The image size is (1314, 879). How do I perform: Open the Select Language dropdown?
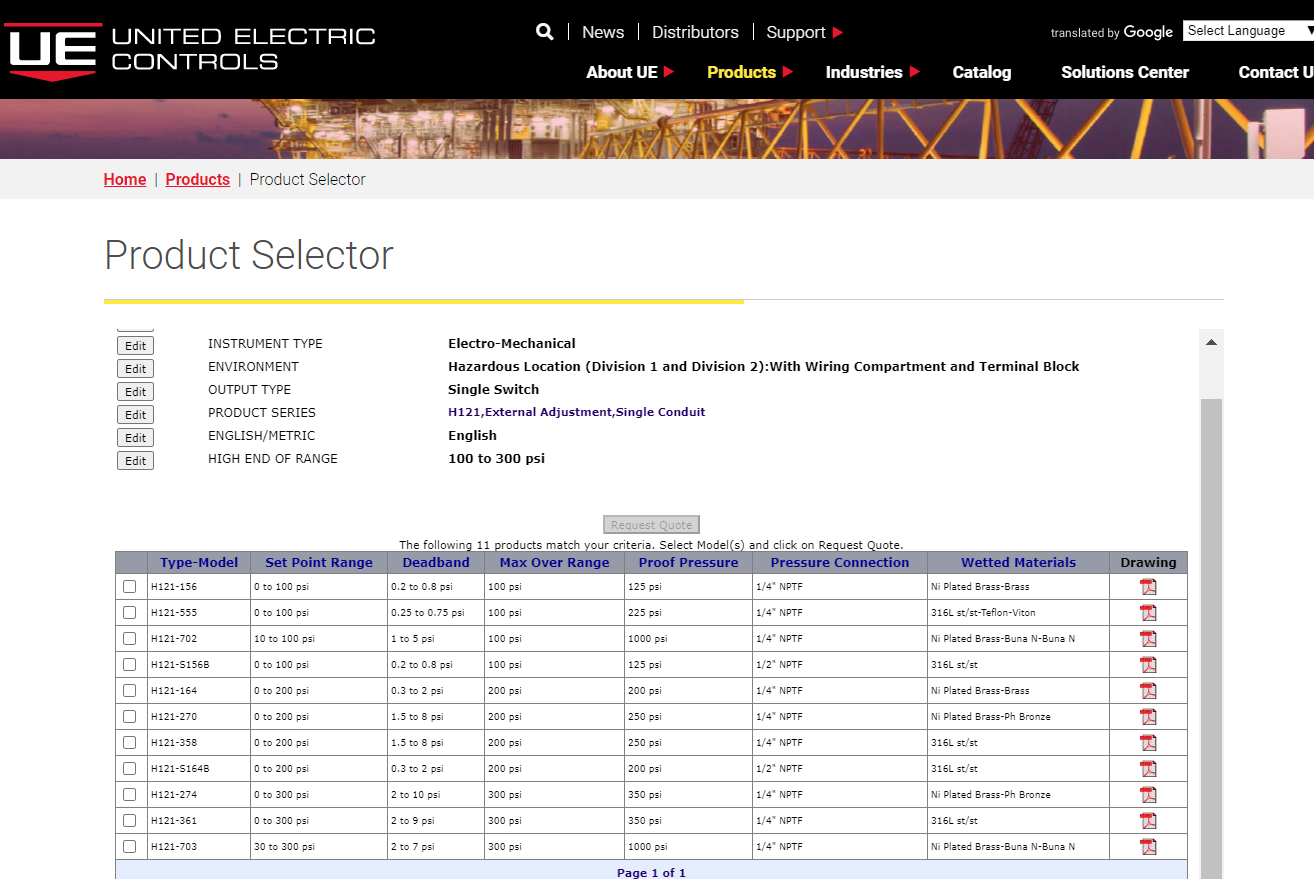(x=1248, y=30)
